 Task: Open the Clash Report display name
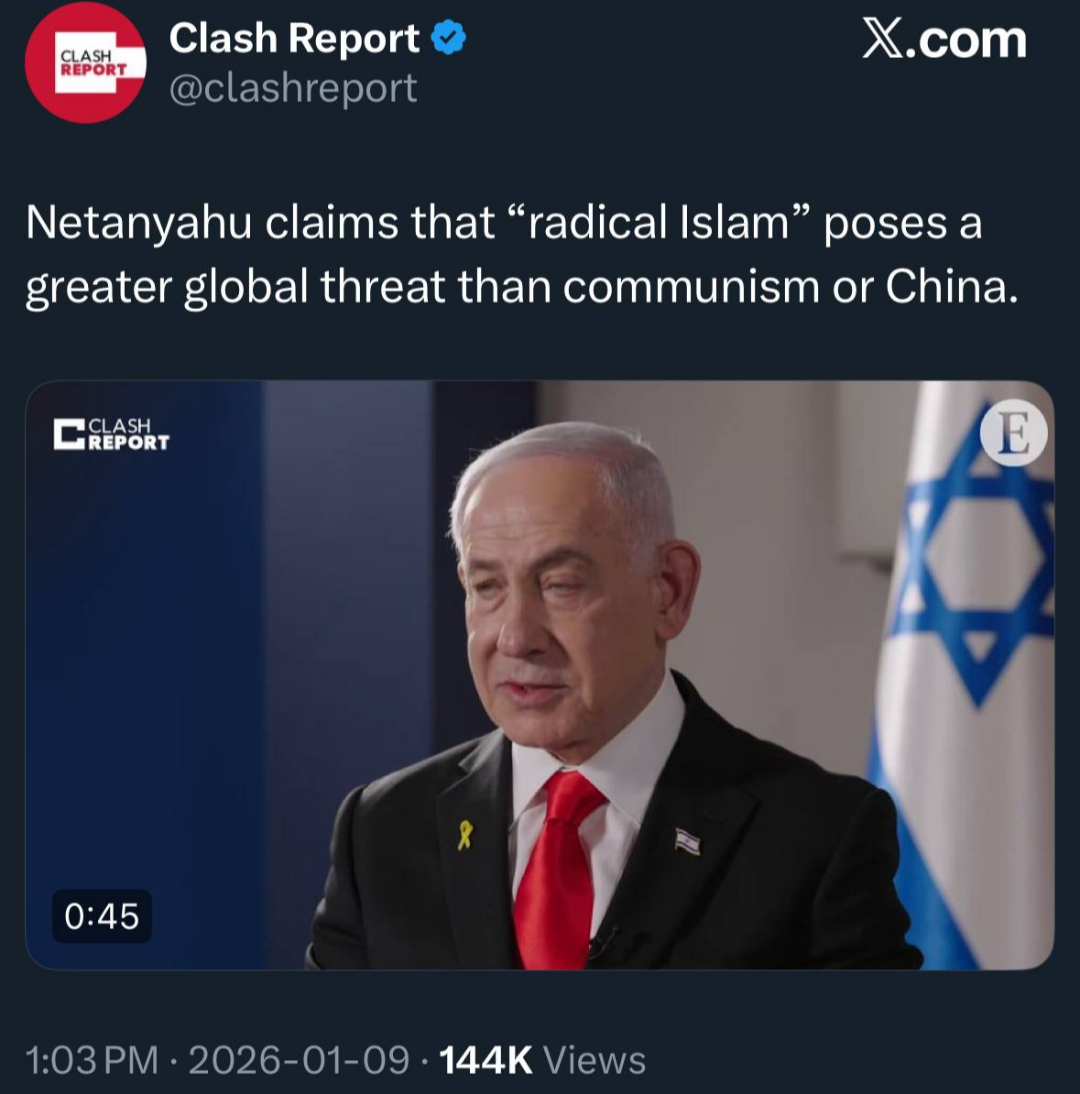click(294, 38)
